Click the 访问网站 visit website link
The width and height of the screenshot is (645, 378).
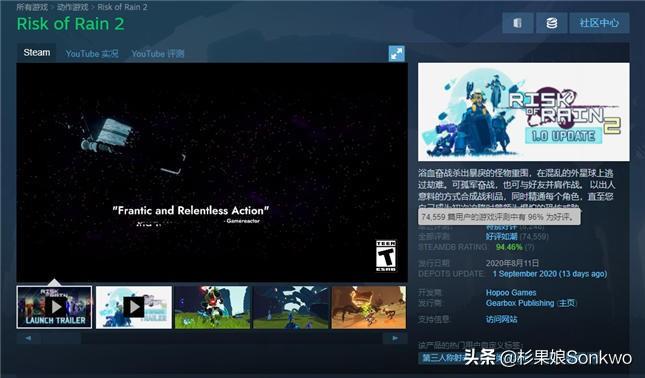501,319
